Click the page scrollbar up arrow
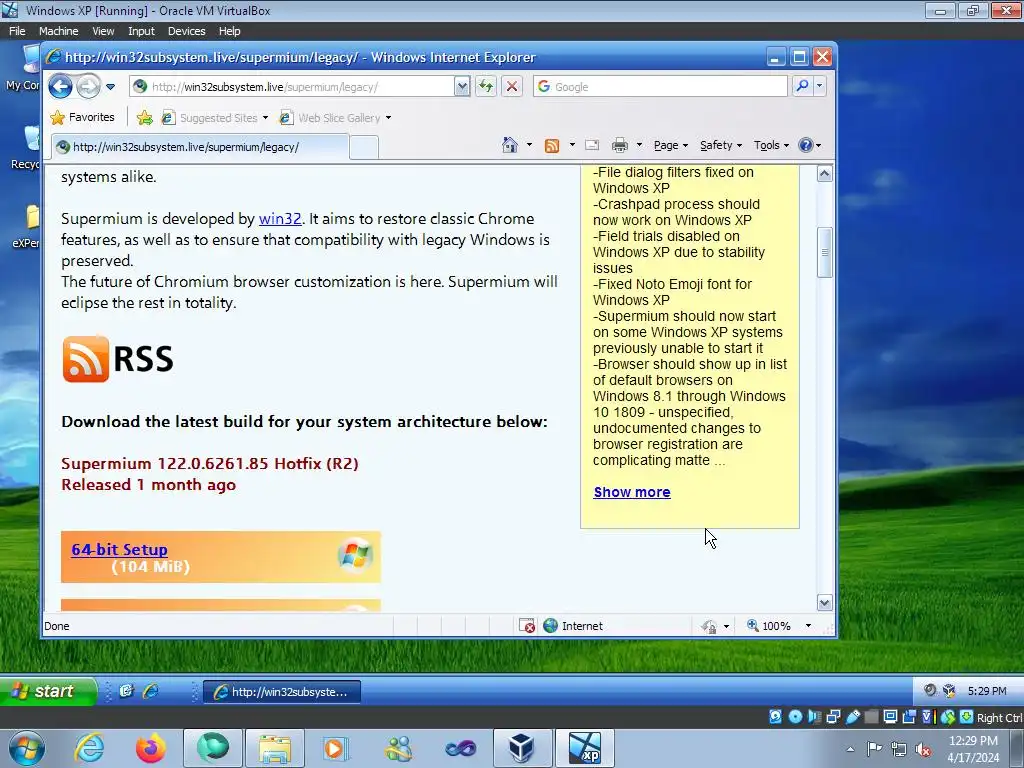 824,174
